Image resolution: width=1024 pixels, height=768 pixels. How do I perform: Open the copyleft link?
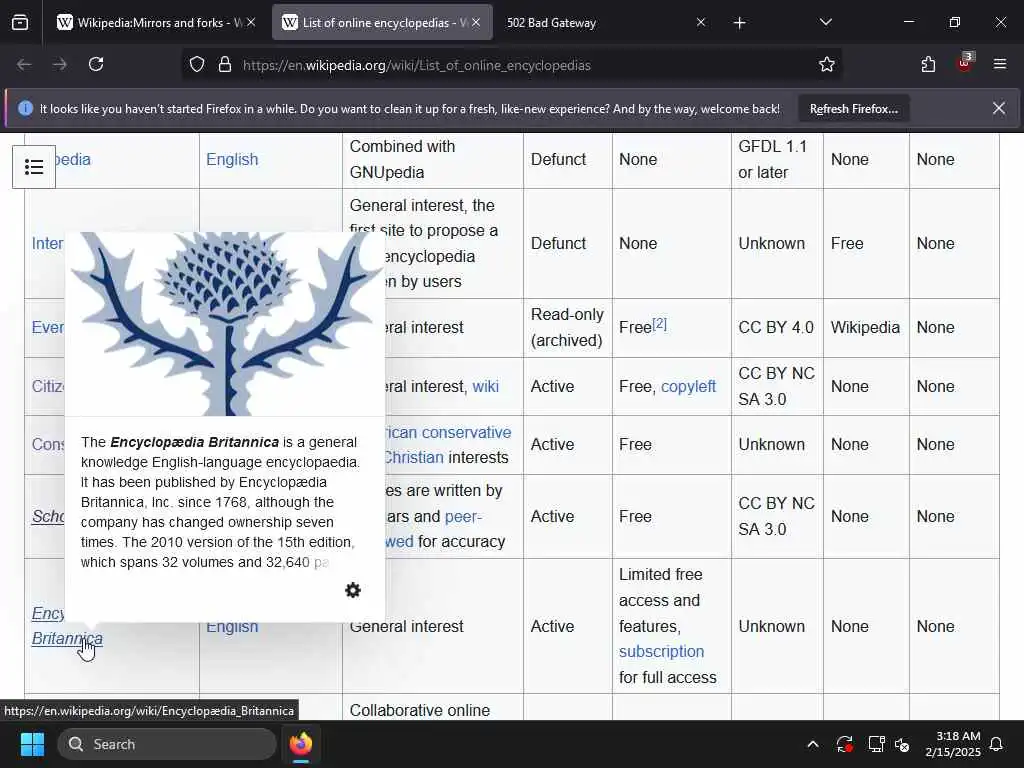(x=688, y=387)
